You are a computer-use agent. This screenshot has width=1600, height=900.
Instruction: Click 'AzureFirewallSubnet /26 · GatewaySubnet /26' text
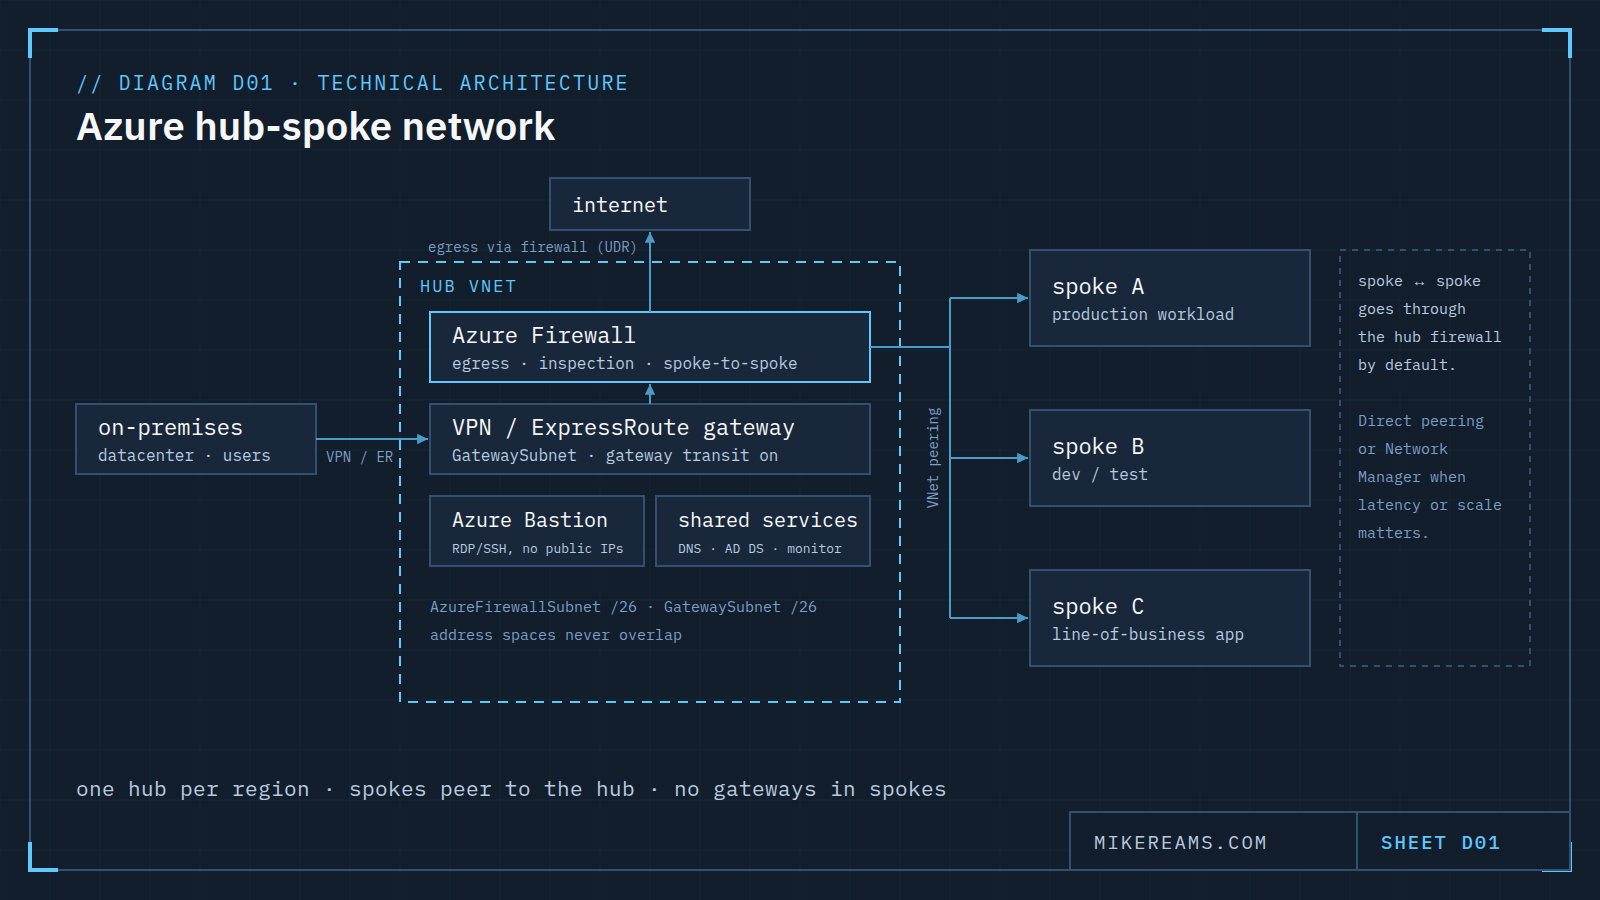coord(623,607)
